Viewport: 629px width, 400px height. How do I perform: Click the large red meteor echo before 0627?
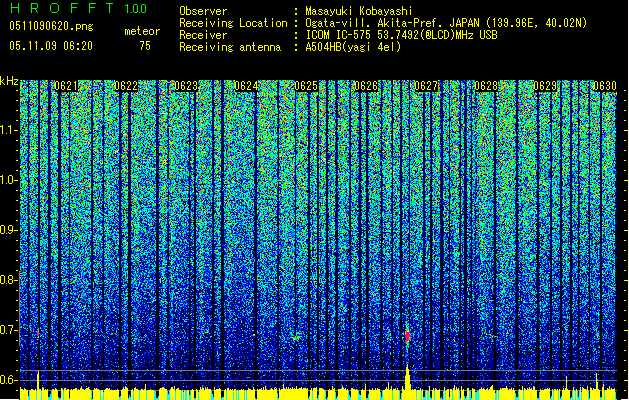tap(408, 335)
